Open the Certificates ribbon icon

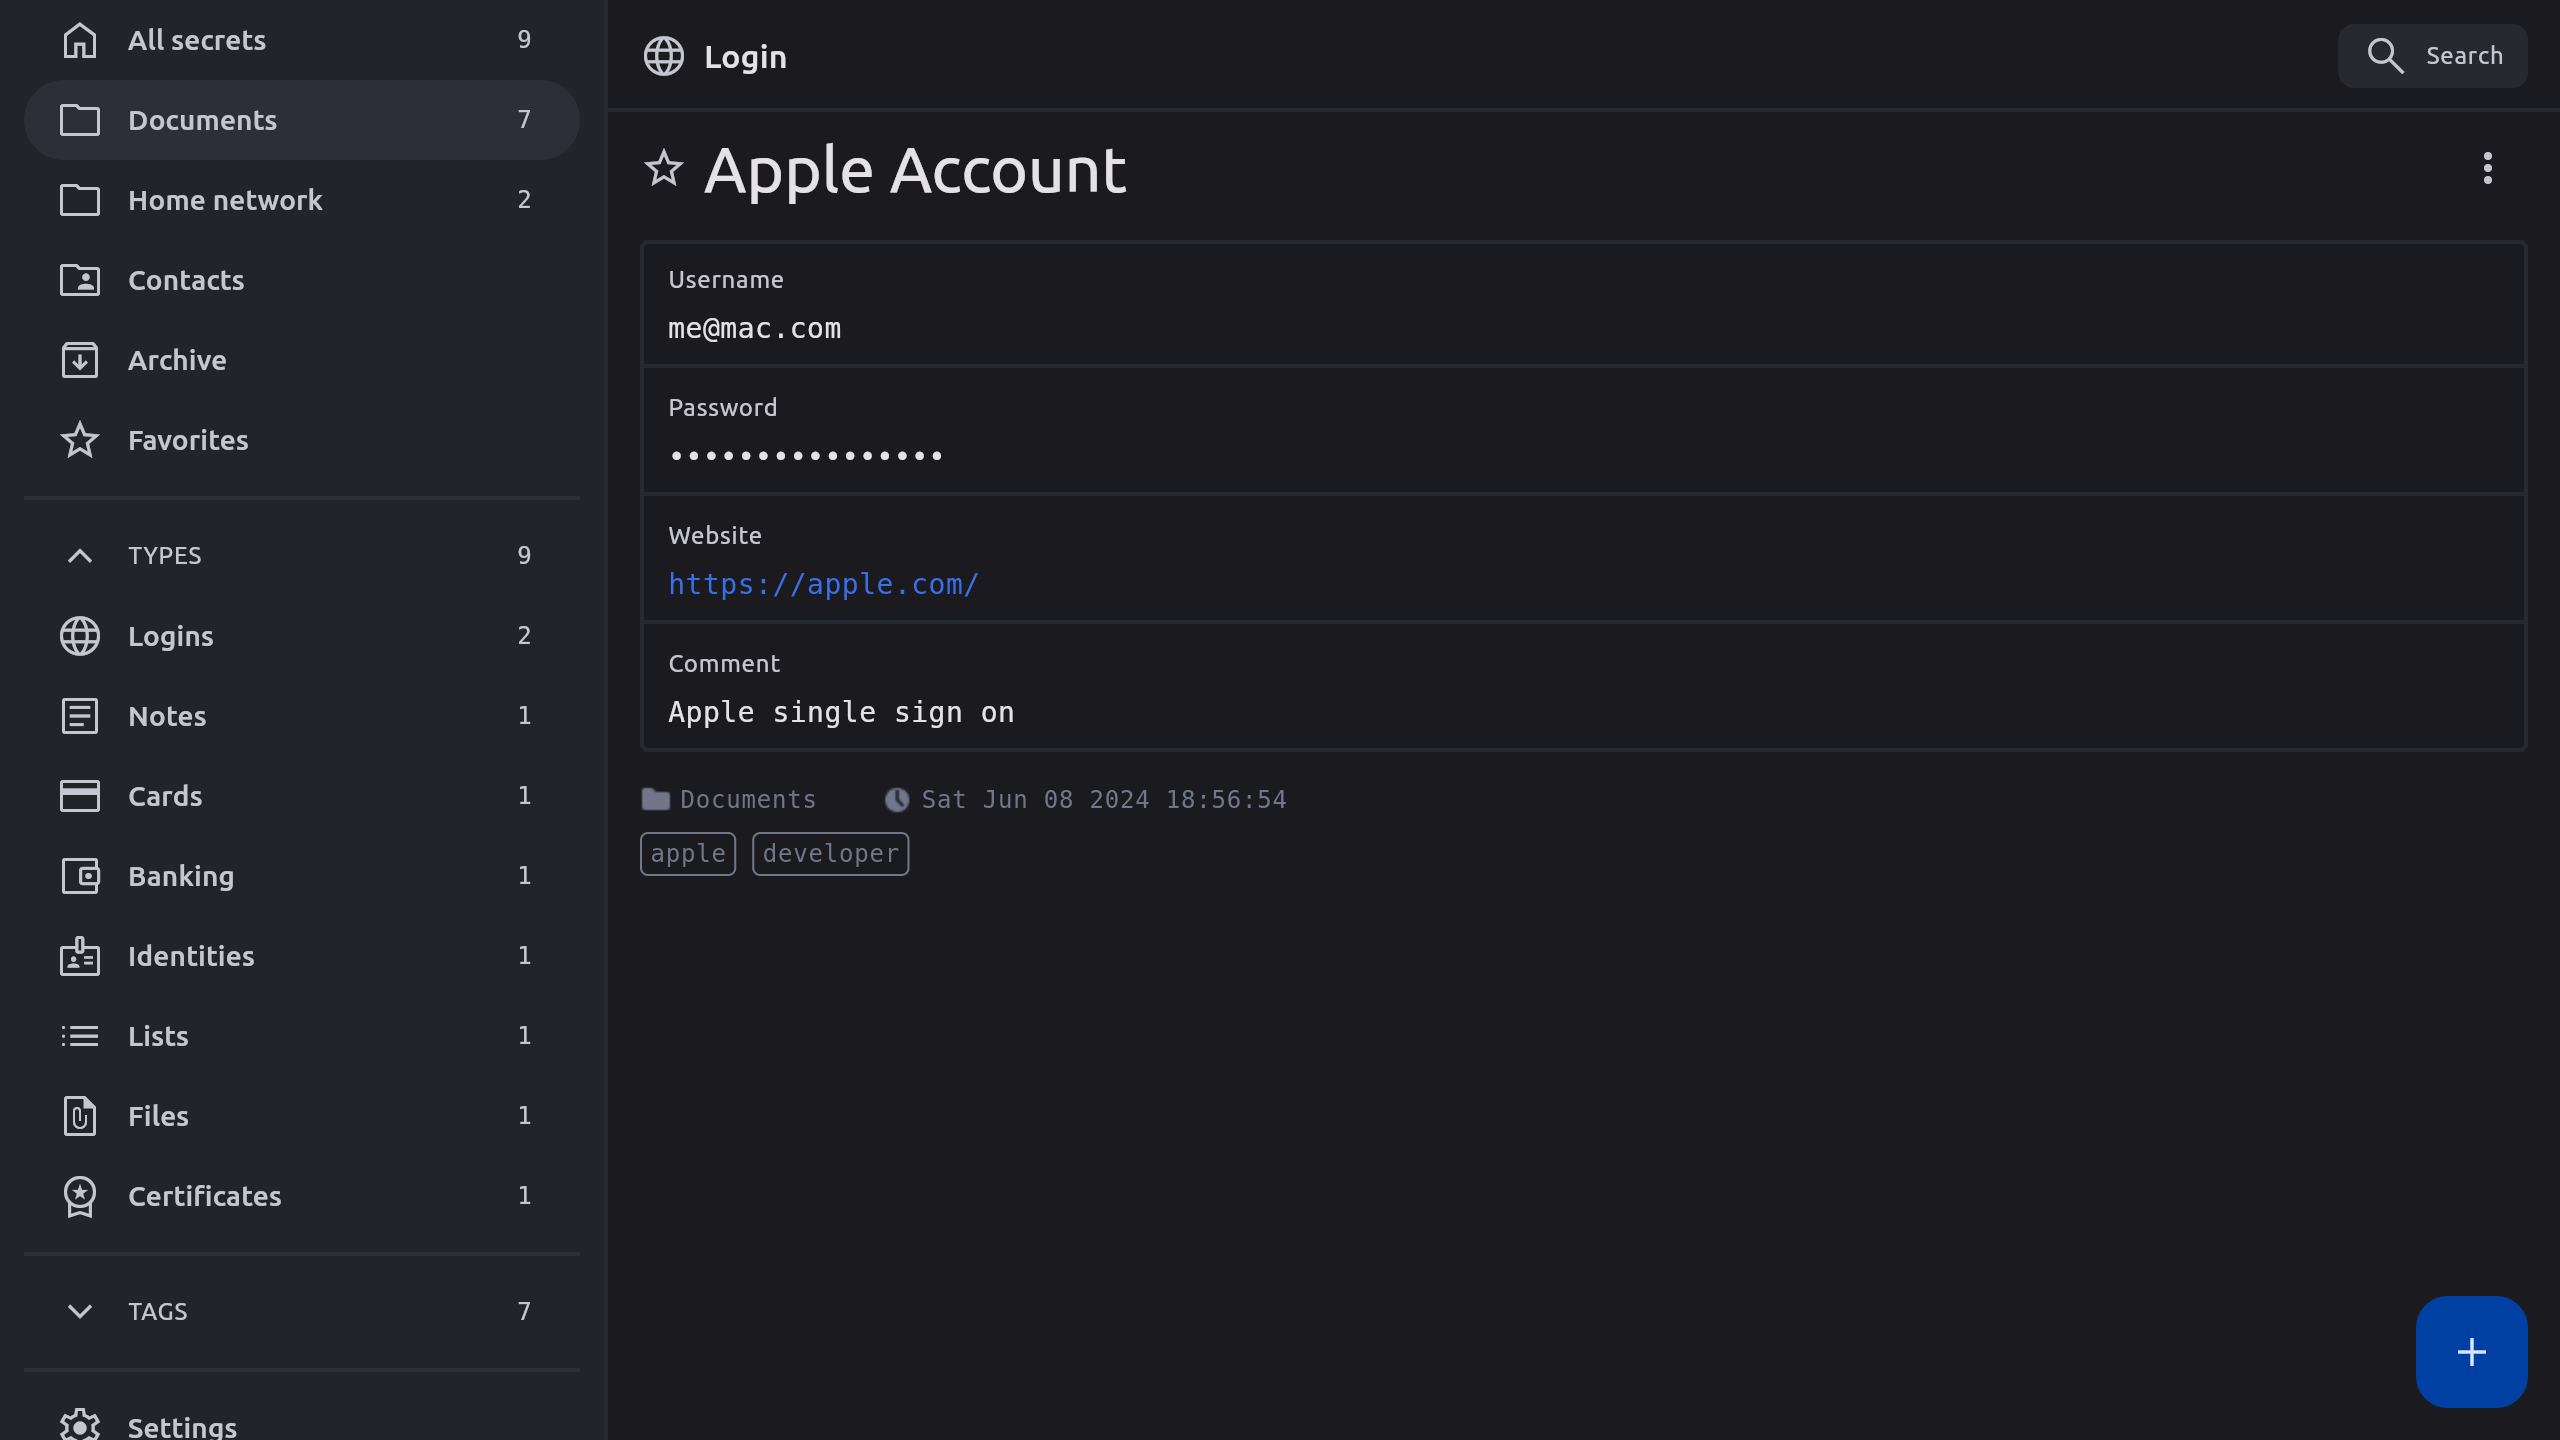tap(80, 1196)
